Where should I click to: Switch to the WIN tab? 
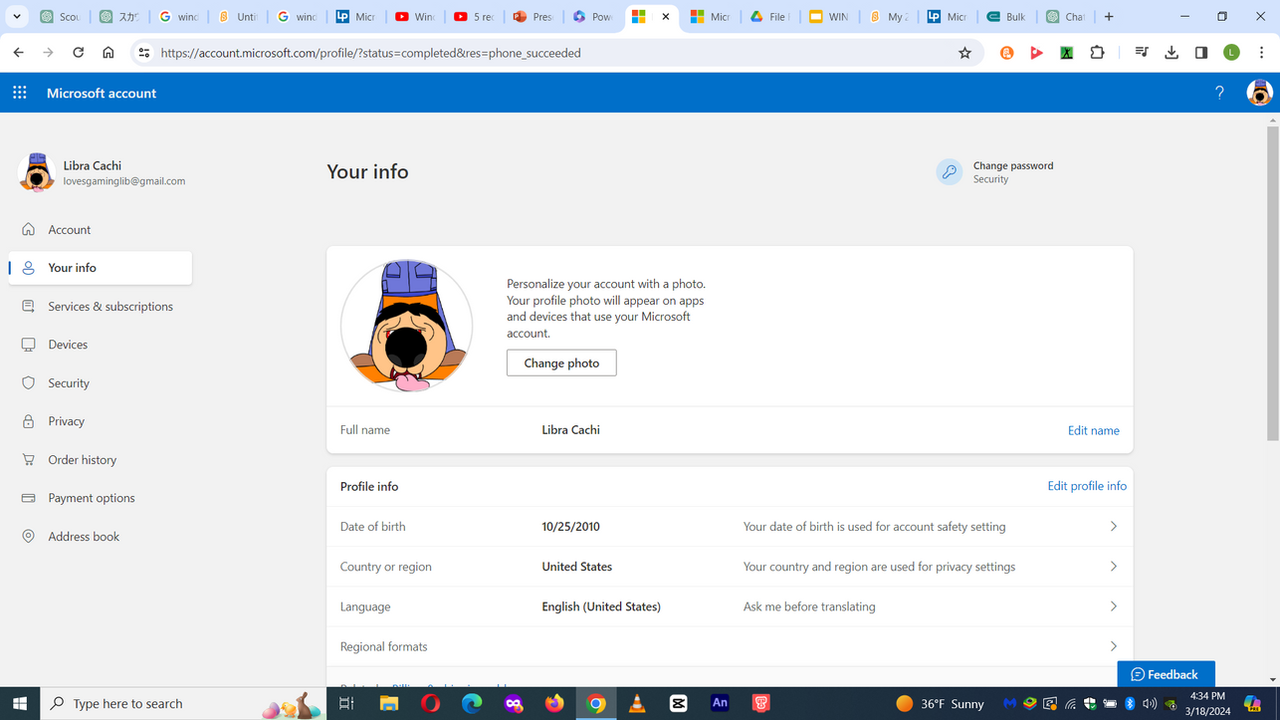coord(829,17)
